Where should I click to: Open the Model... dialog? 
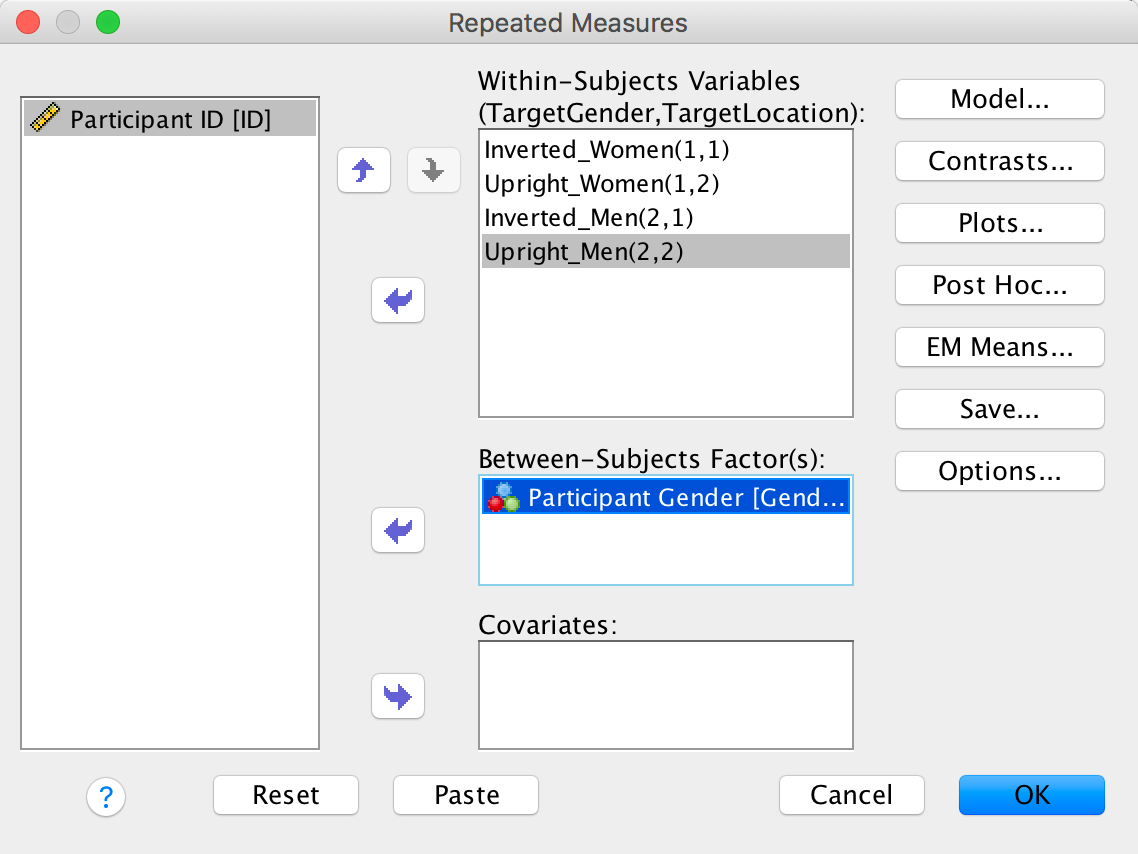click(x=999, y=99)
